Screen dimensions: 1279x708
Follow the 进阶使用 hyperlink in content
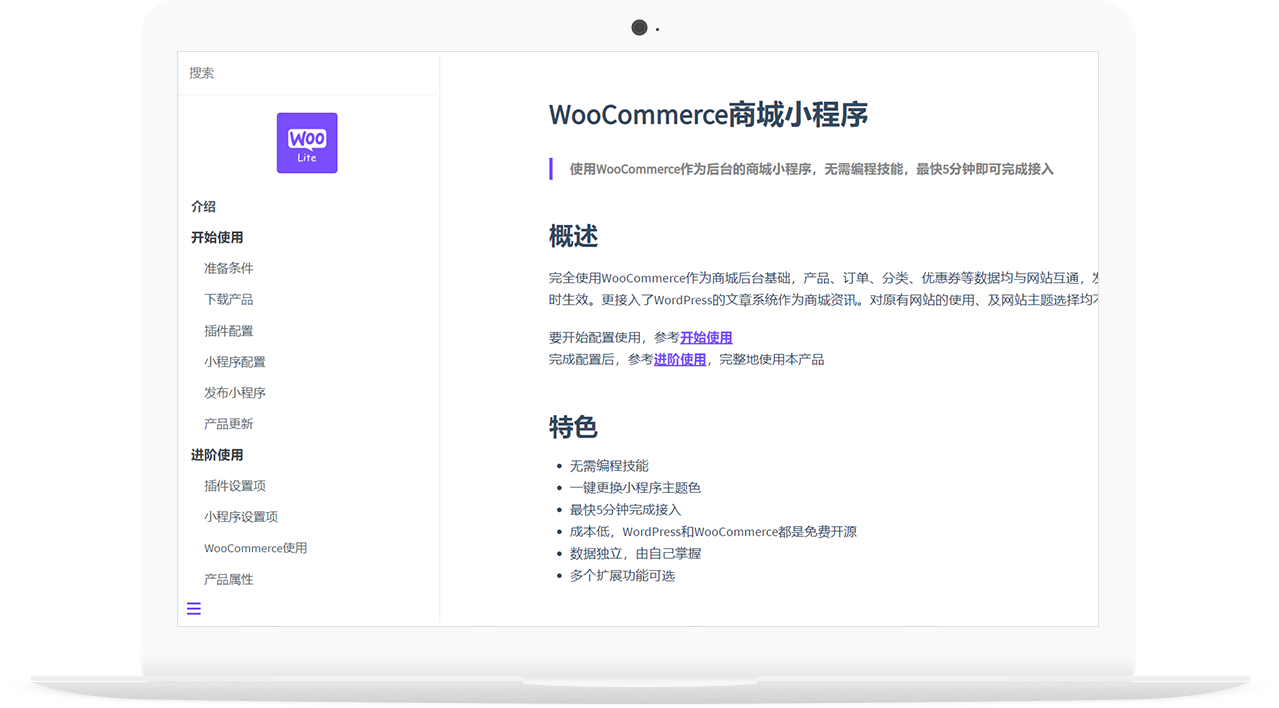[679, 359]
